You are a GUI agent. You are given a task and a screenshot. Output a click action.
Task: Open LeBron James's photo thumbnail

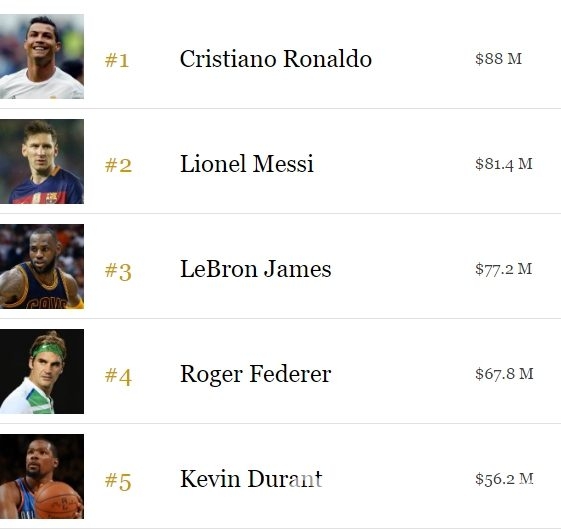(42, 267)
